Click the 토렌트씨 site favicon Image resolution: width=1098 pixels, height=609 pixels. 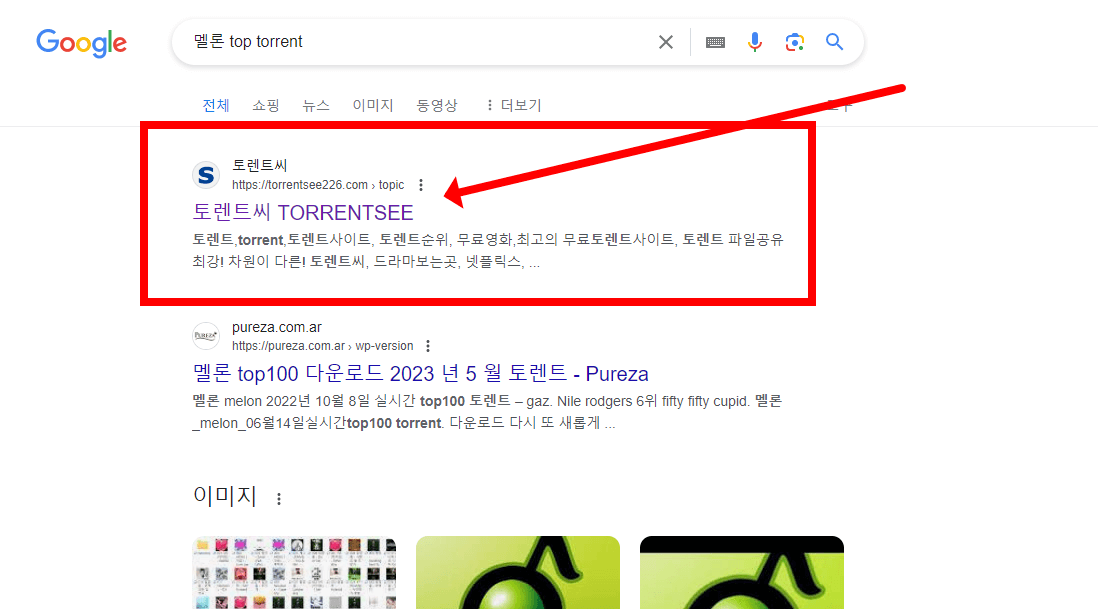[206, 175]
